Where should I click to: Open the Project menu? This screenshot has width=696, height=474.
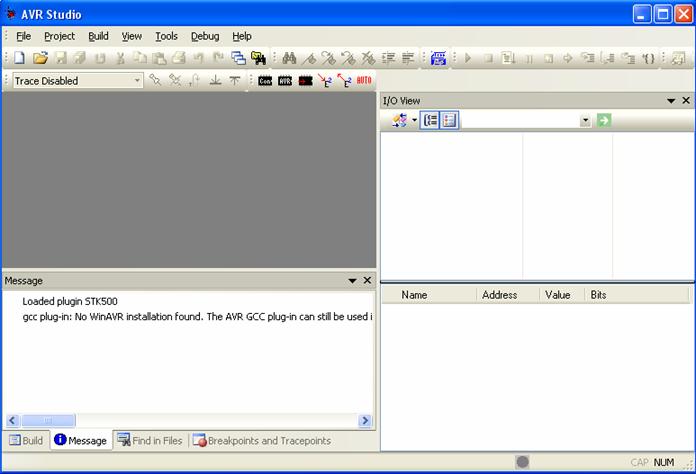click(59, 36)
